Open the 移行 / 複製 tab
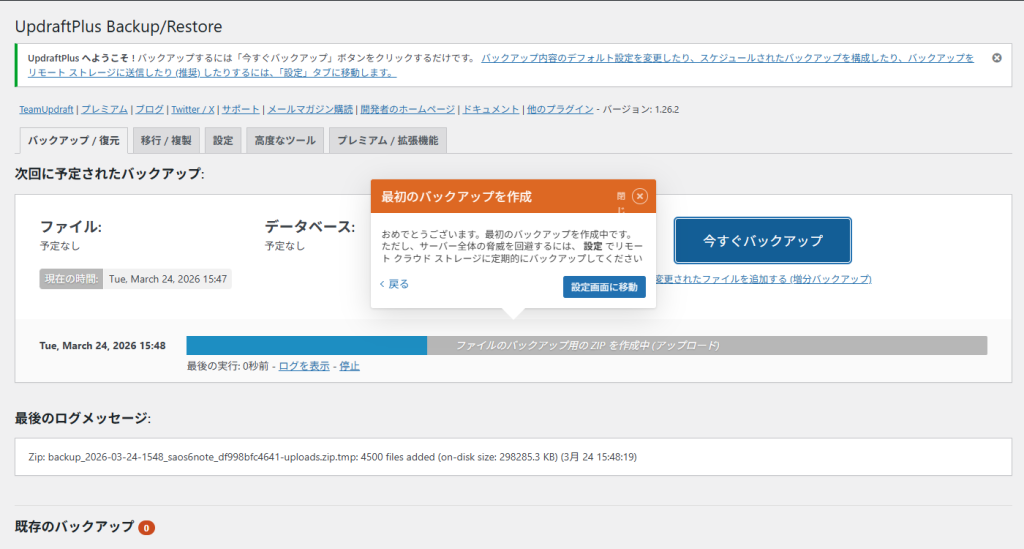1024x549 pixels. pos(167,141)
